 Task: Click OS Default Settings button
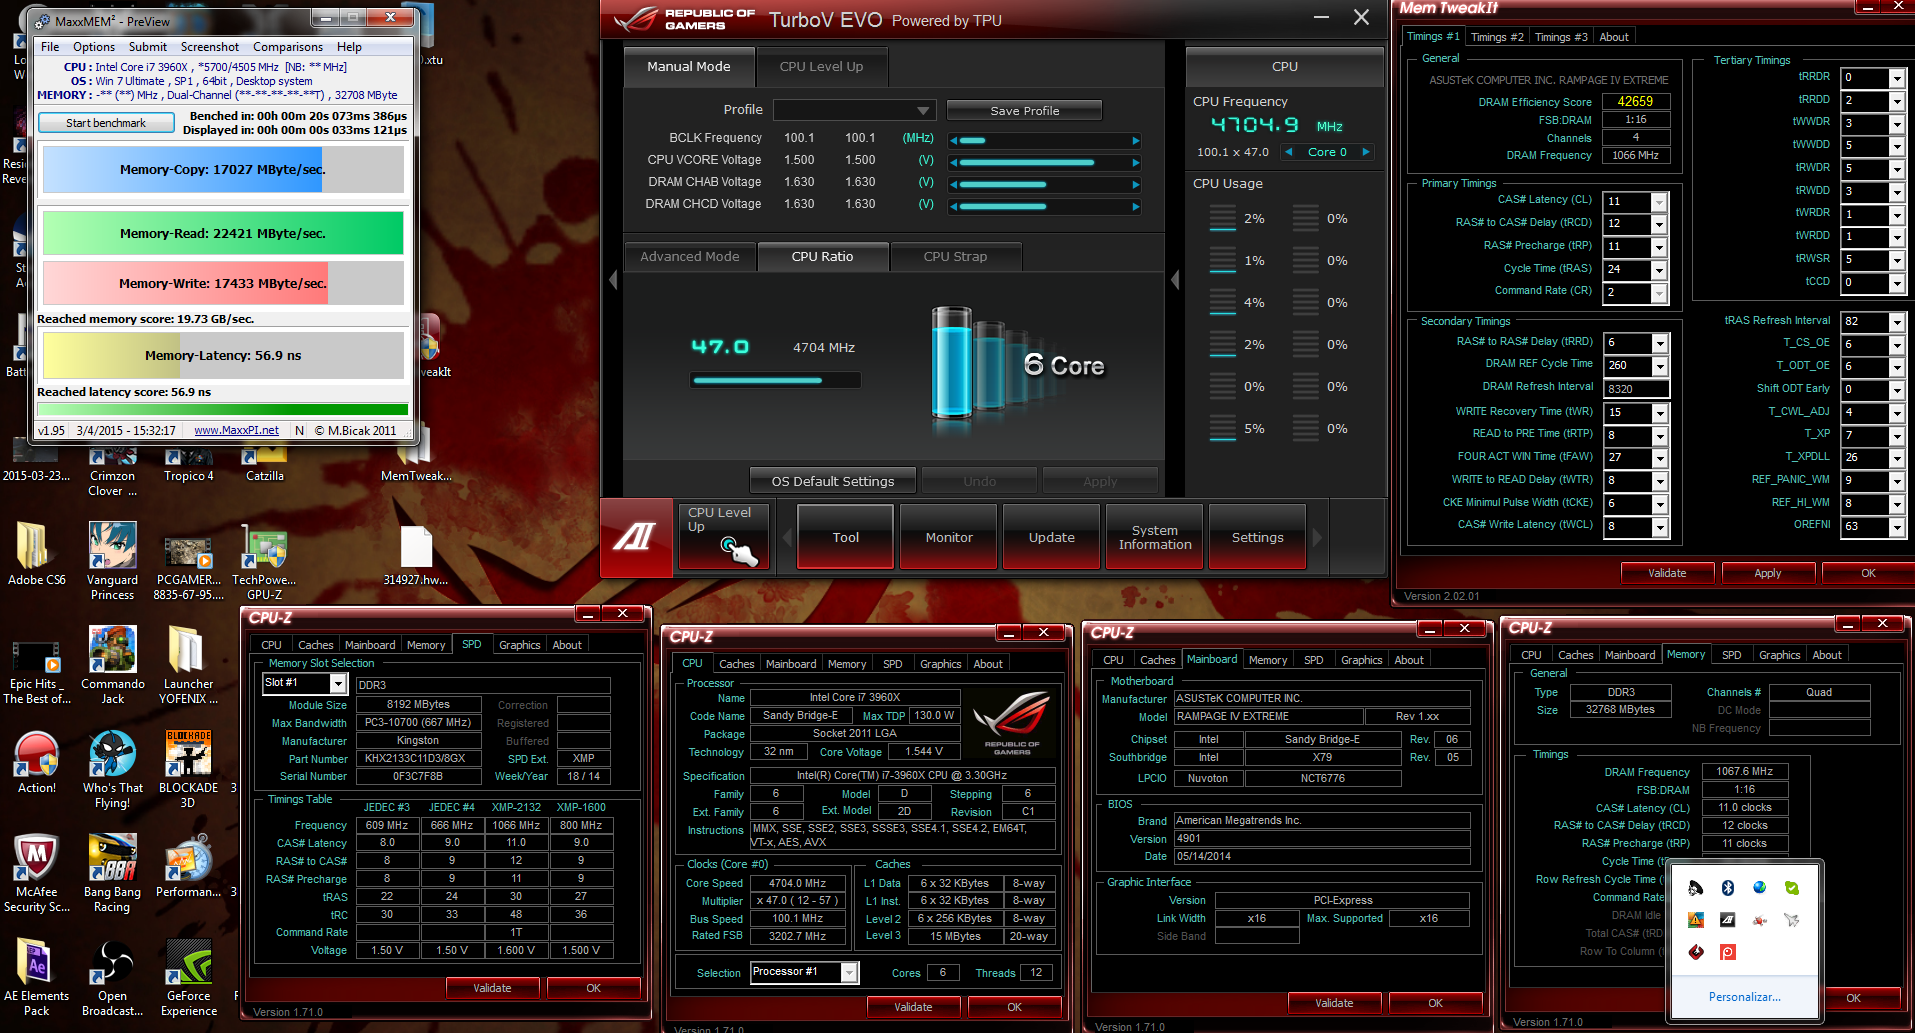click(833, 481)
